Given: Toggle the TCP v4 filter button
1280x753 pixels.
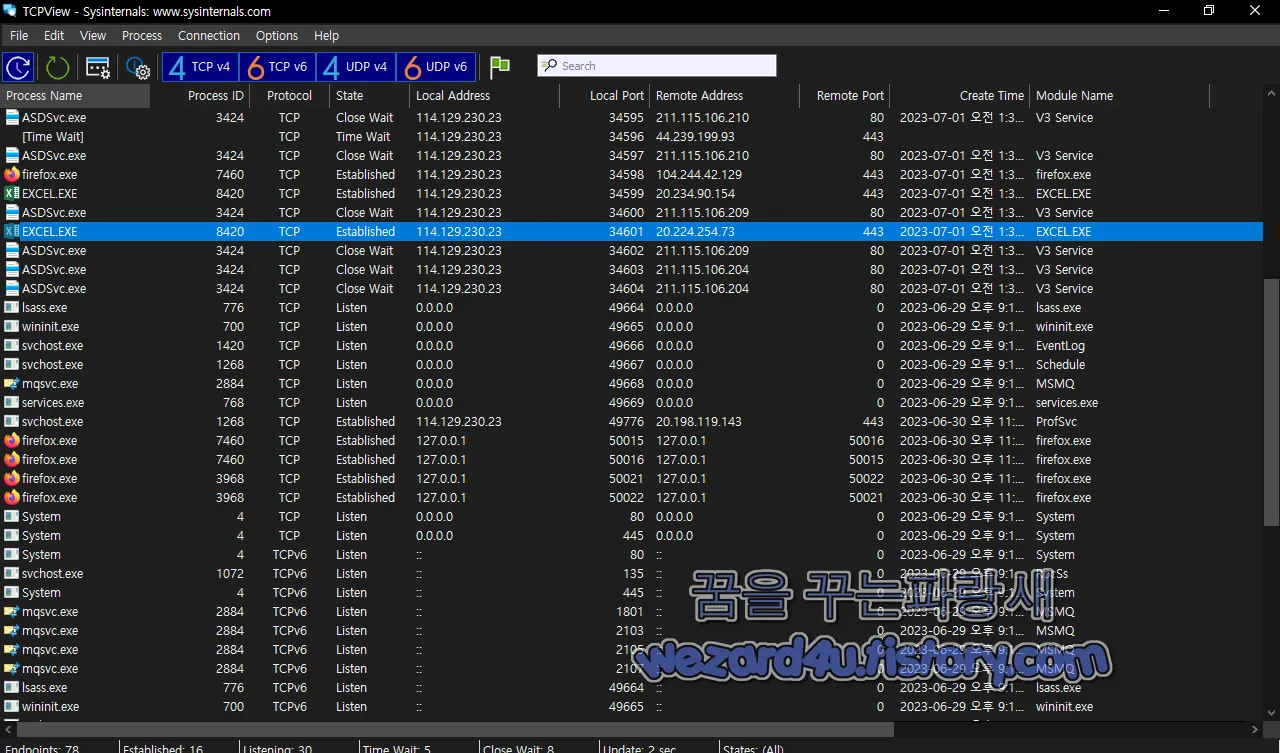Looking at the screenshot, I should coord(200,67).
